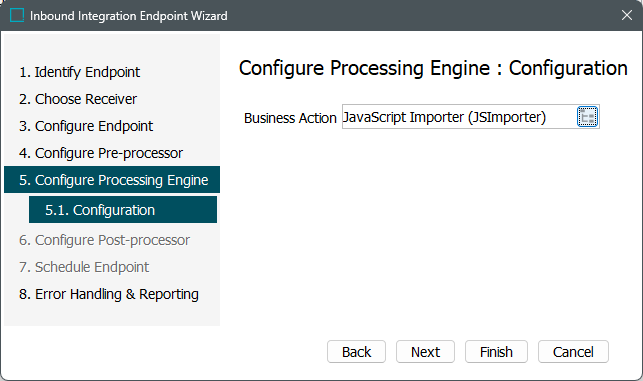Go to step 1 Identify Endpoint

tap(80, 72)
